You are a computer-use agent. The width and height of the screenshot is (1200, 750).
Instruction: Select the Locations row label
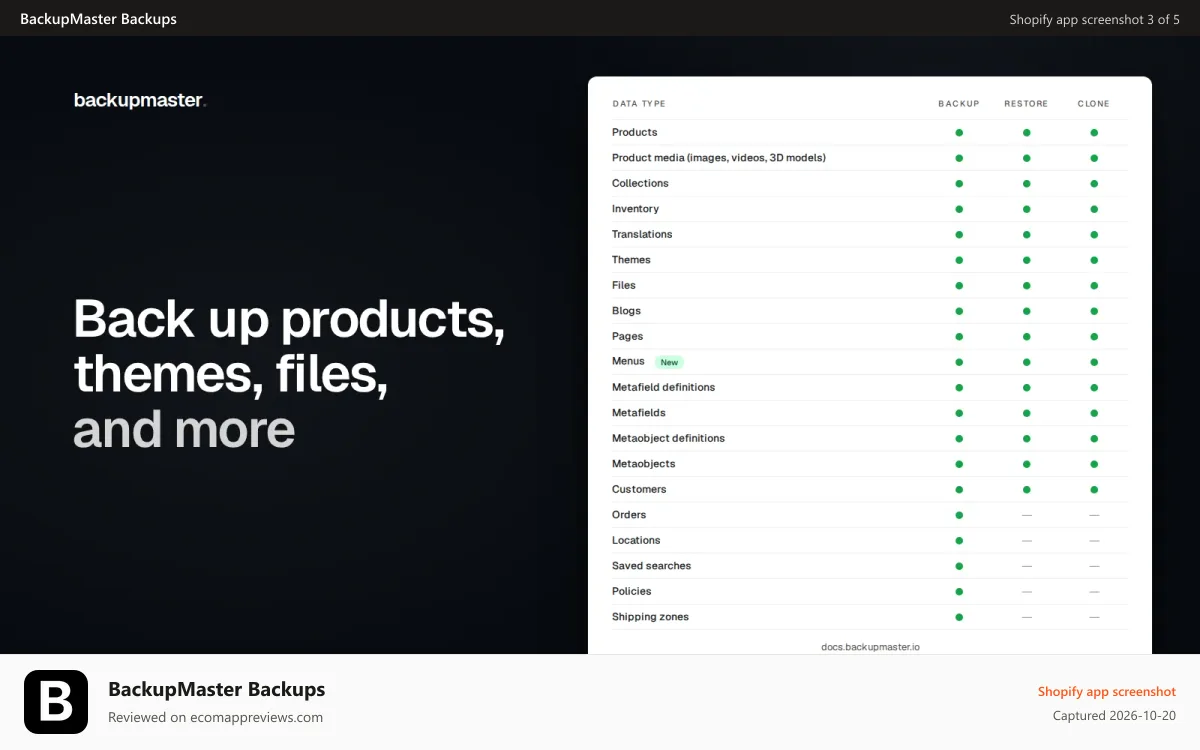pos(636,540)
